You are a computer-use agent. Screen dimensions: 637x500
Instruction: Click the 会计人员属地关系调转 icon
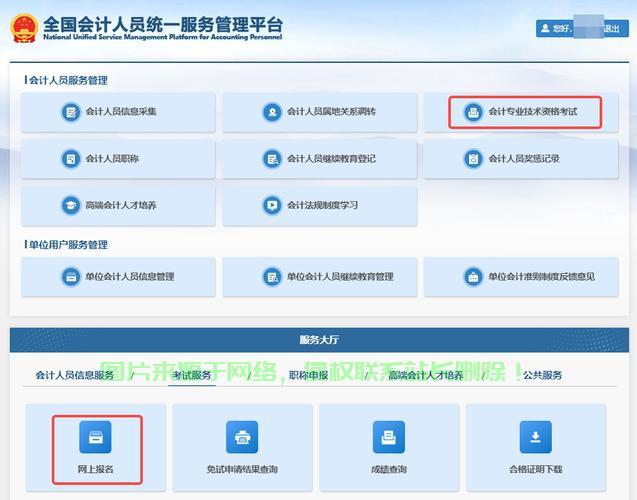pos(272,112)
